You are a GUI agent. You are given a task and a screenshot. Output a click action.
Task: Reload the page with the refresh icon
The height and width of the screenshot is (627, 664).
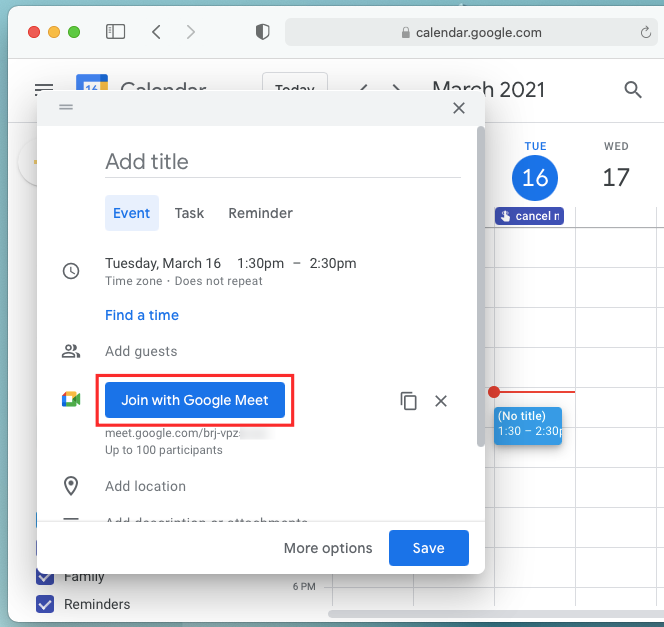click(x=645, y=32)
